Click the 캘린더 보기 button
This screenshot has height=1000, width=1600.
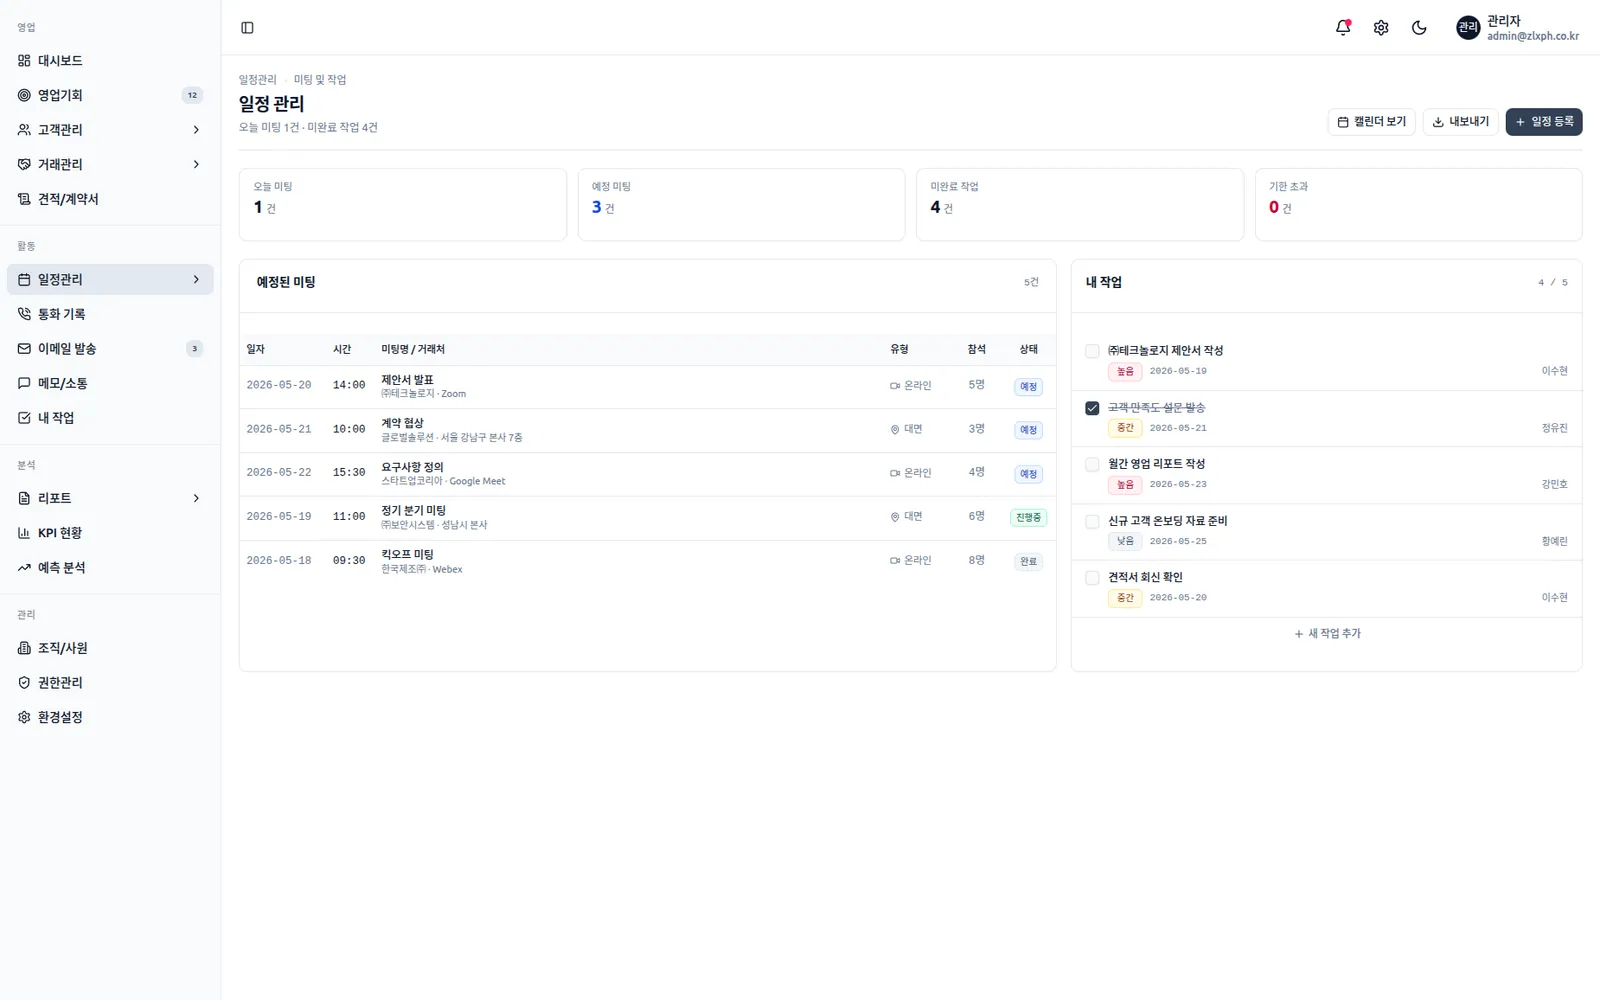1371,122
